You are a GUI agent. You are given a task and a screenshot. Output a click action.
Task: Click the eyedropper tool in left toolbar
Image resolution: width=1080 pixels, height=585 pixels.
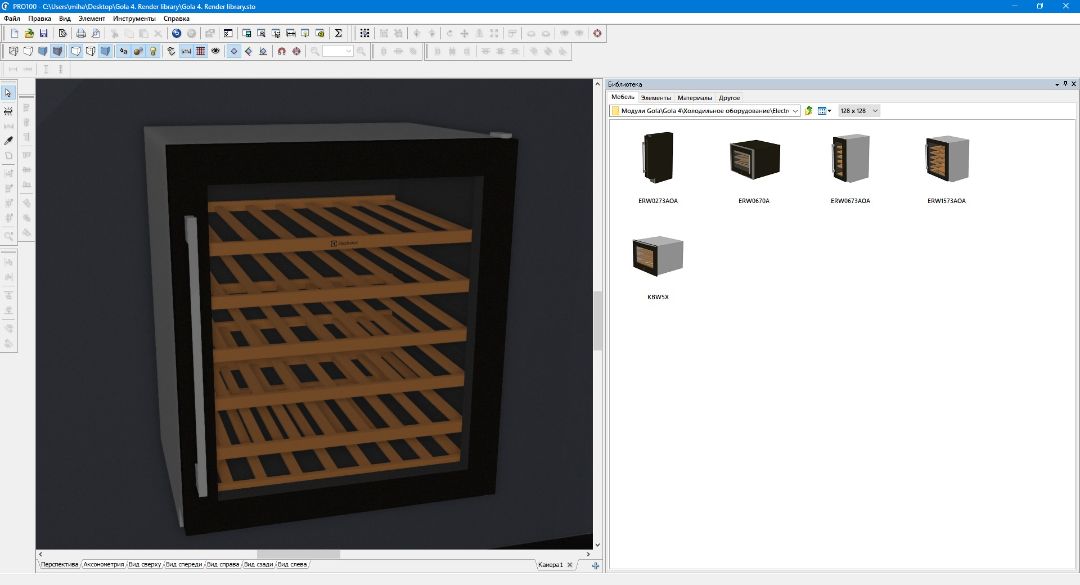[x=9, y=140]
